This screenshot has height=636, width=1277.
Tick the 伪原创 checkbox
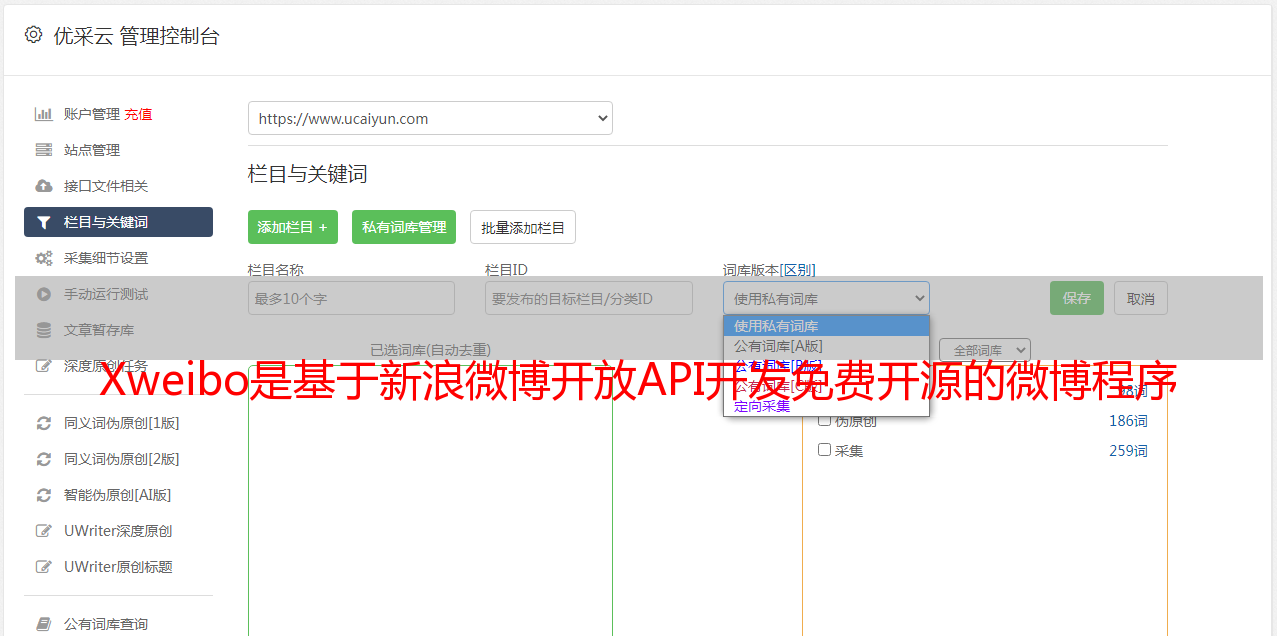[825, 421]
